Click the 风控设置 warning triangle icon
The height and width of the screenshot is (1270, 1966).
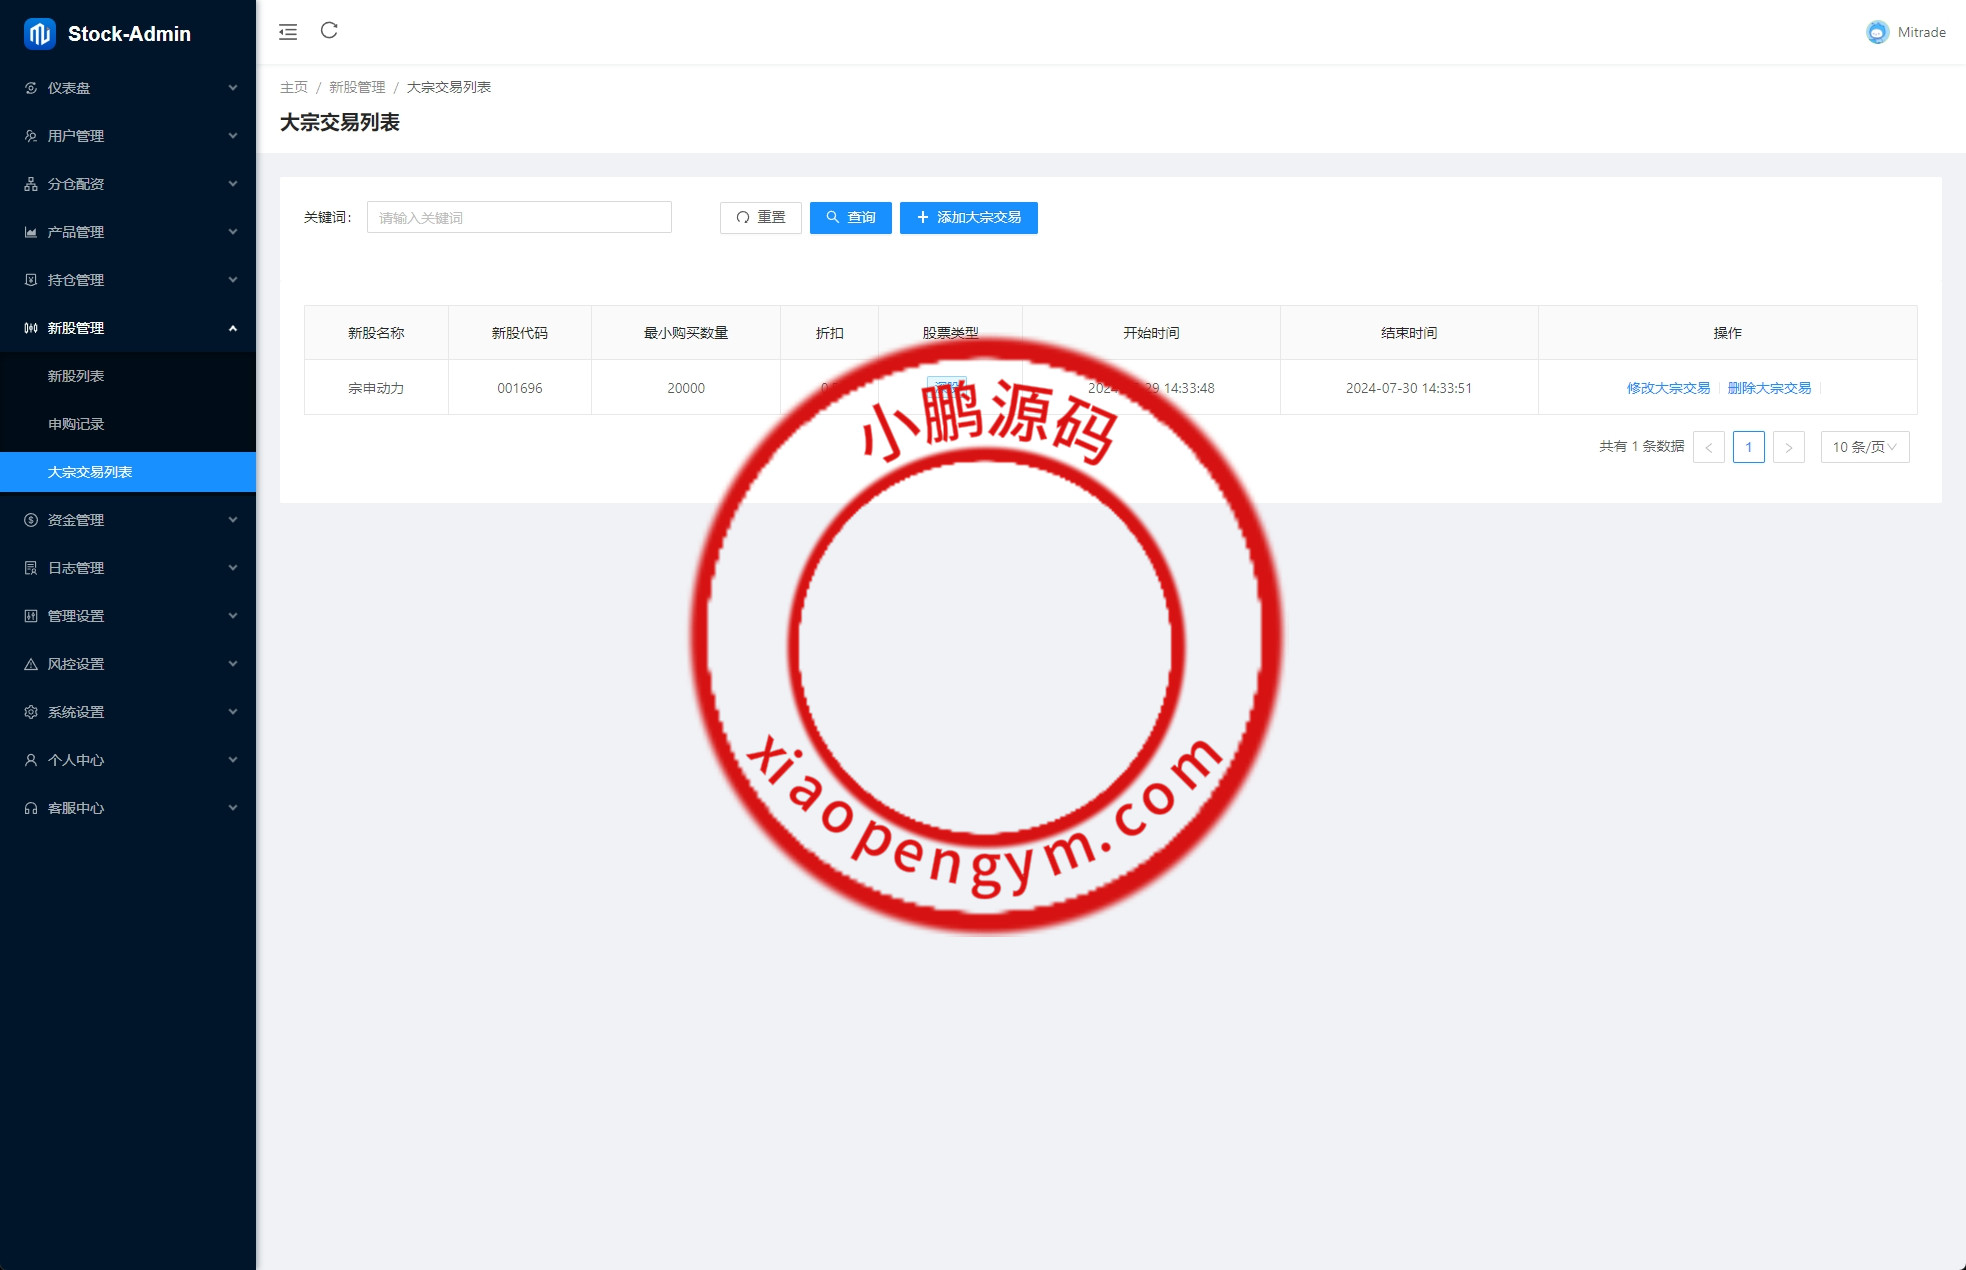pyautogui.click(x=31, y=664)
